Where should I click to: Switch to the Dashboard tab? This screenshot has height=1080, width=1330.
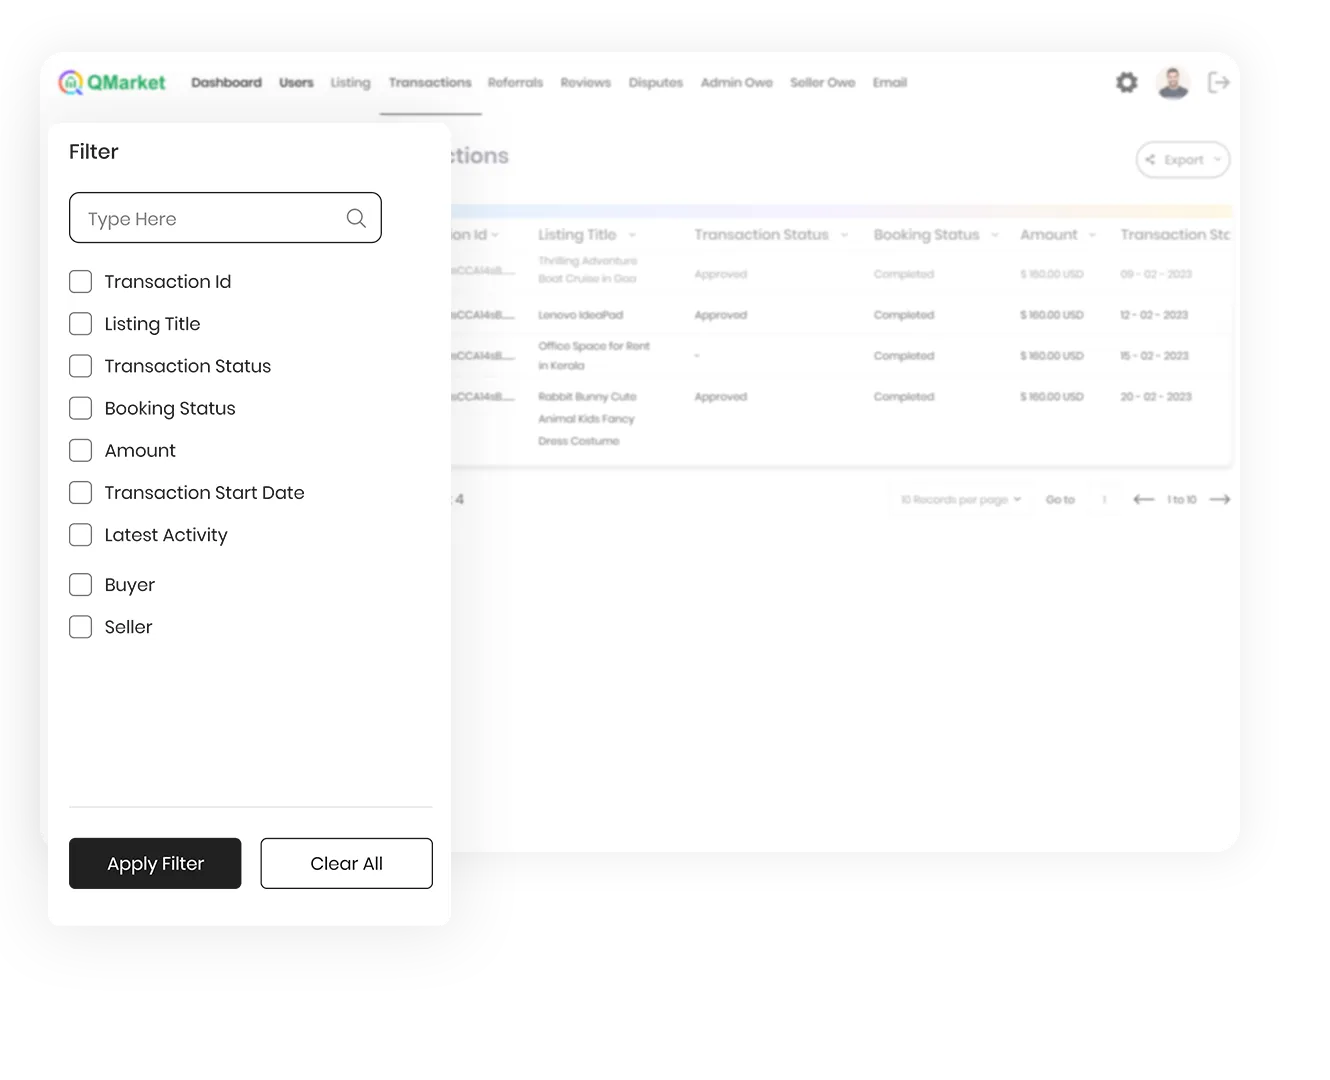[x=226, y=83]
